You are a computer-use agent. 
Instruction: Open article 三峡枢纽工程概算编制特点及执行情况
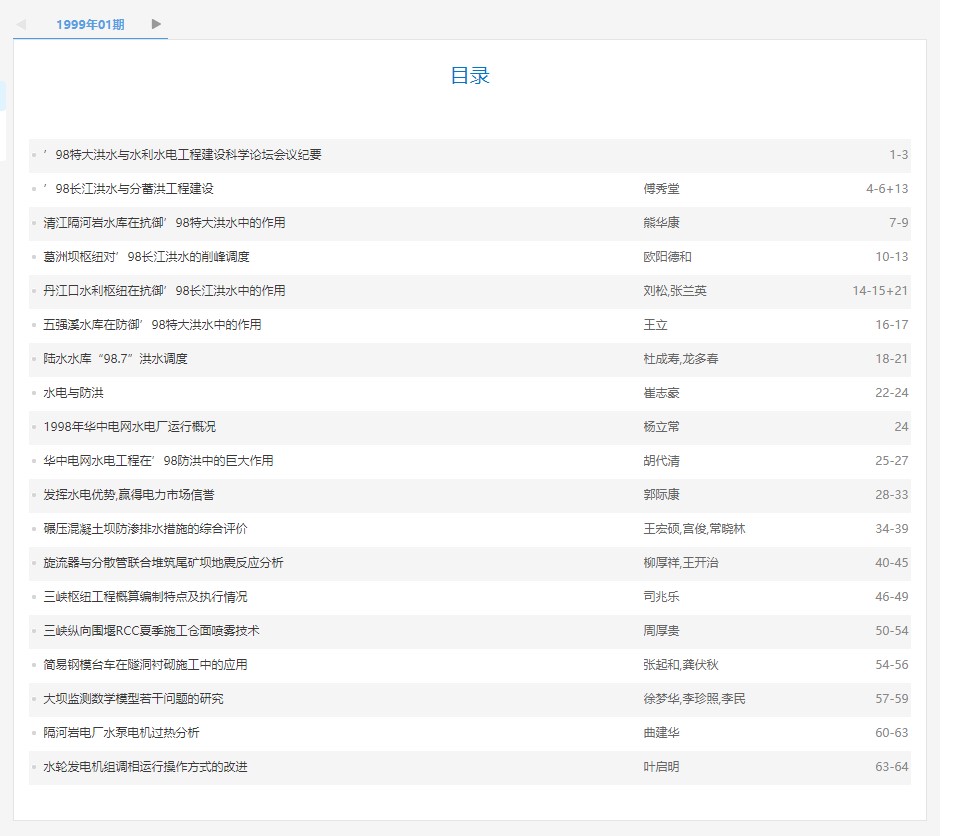tap(145, 597)
